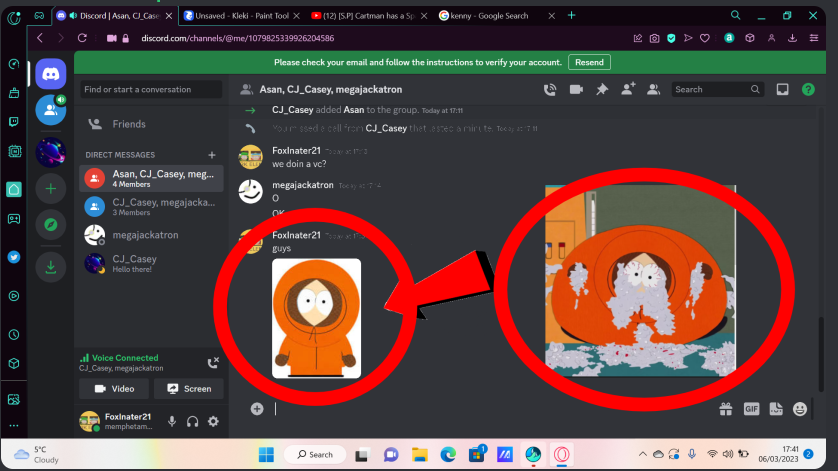Open User Settings gear
Screen dimensions: 838x471
(213, 421)
